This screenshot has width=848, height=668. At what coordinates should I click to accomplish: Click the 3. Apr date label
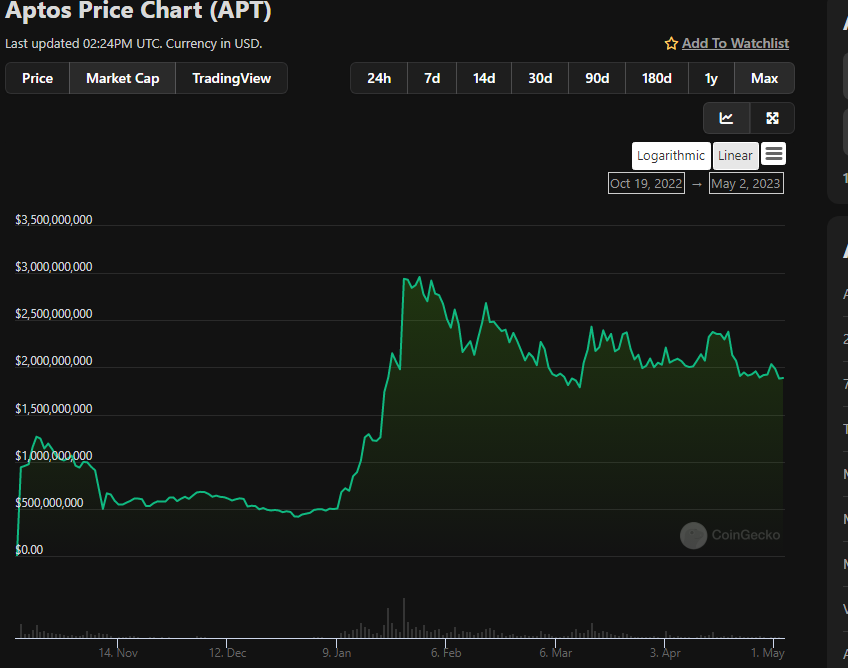point(665,653)
